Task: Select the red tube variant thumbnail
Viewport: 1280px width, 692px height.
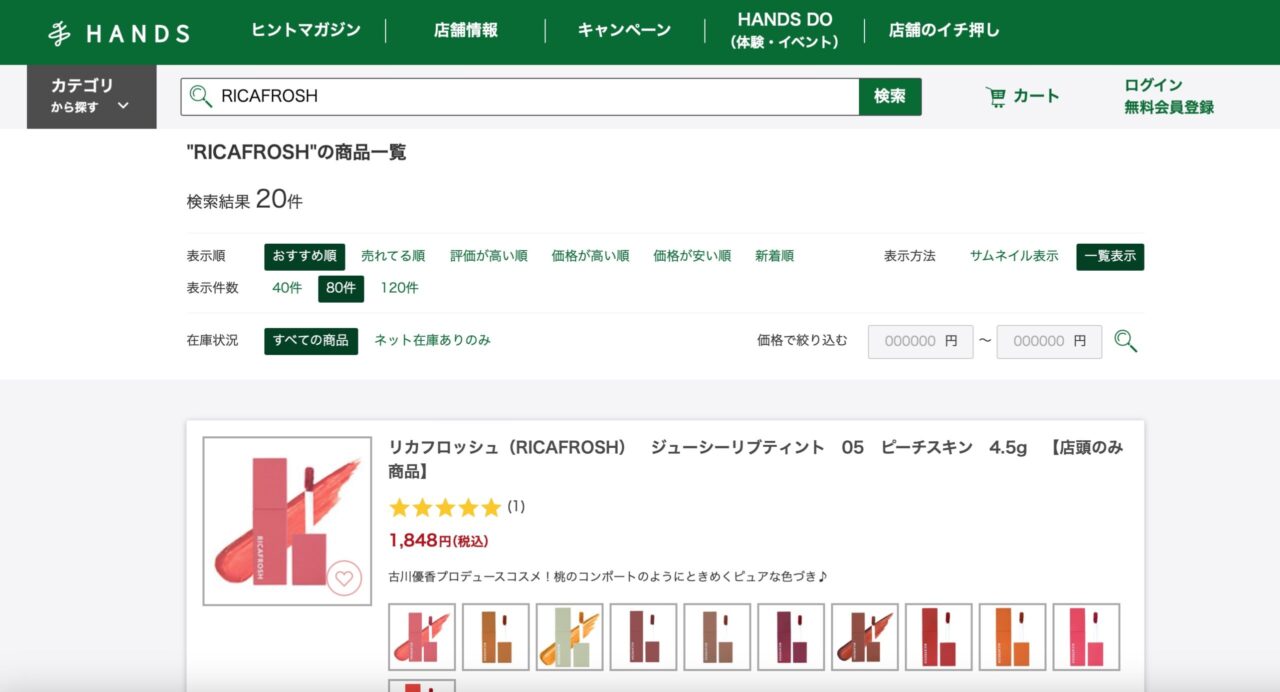Action: pyautogui.click(x=939, y=637)
